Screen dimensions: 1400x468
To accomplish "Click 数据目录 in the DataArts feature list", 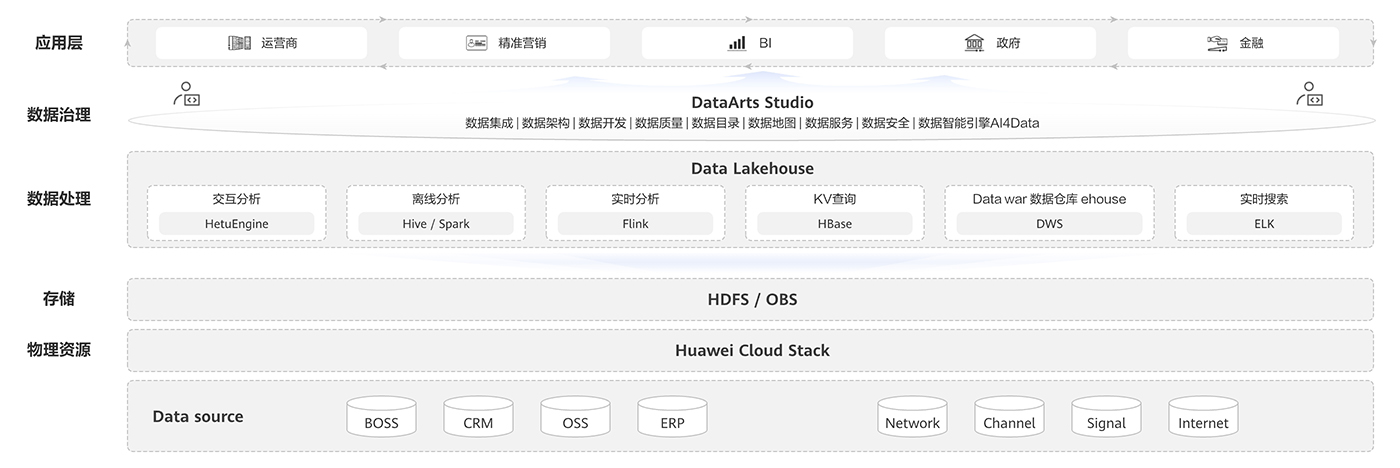I will tap(716, 123).
